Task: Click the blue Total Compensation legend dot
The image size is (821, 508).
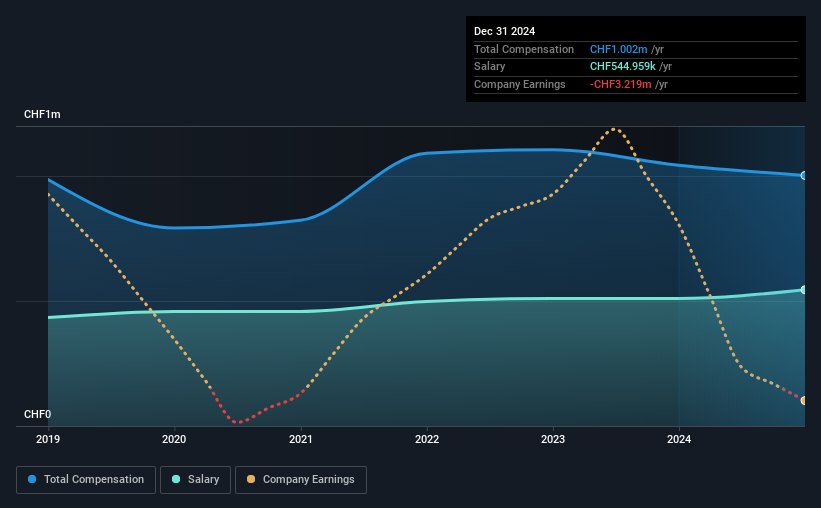Action: (32, 479)
